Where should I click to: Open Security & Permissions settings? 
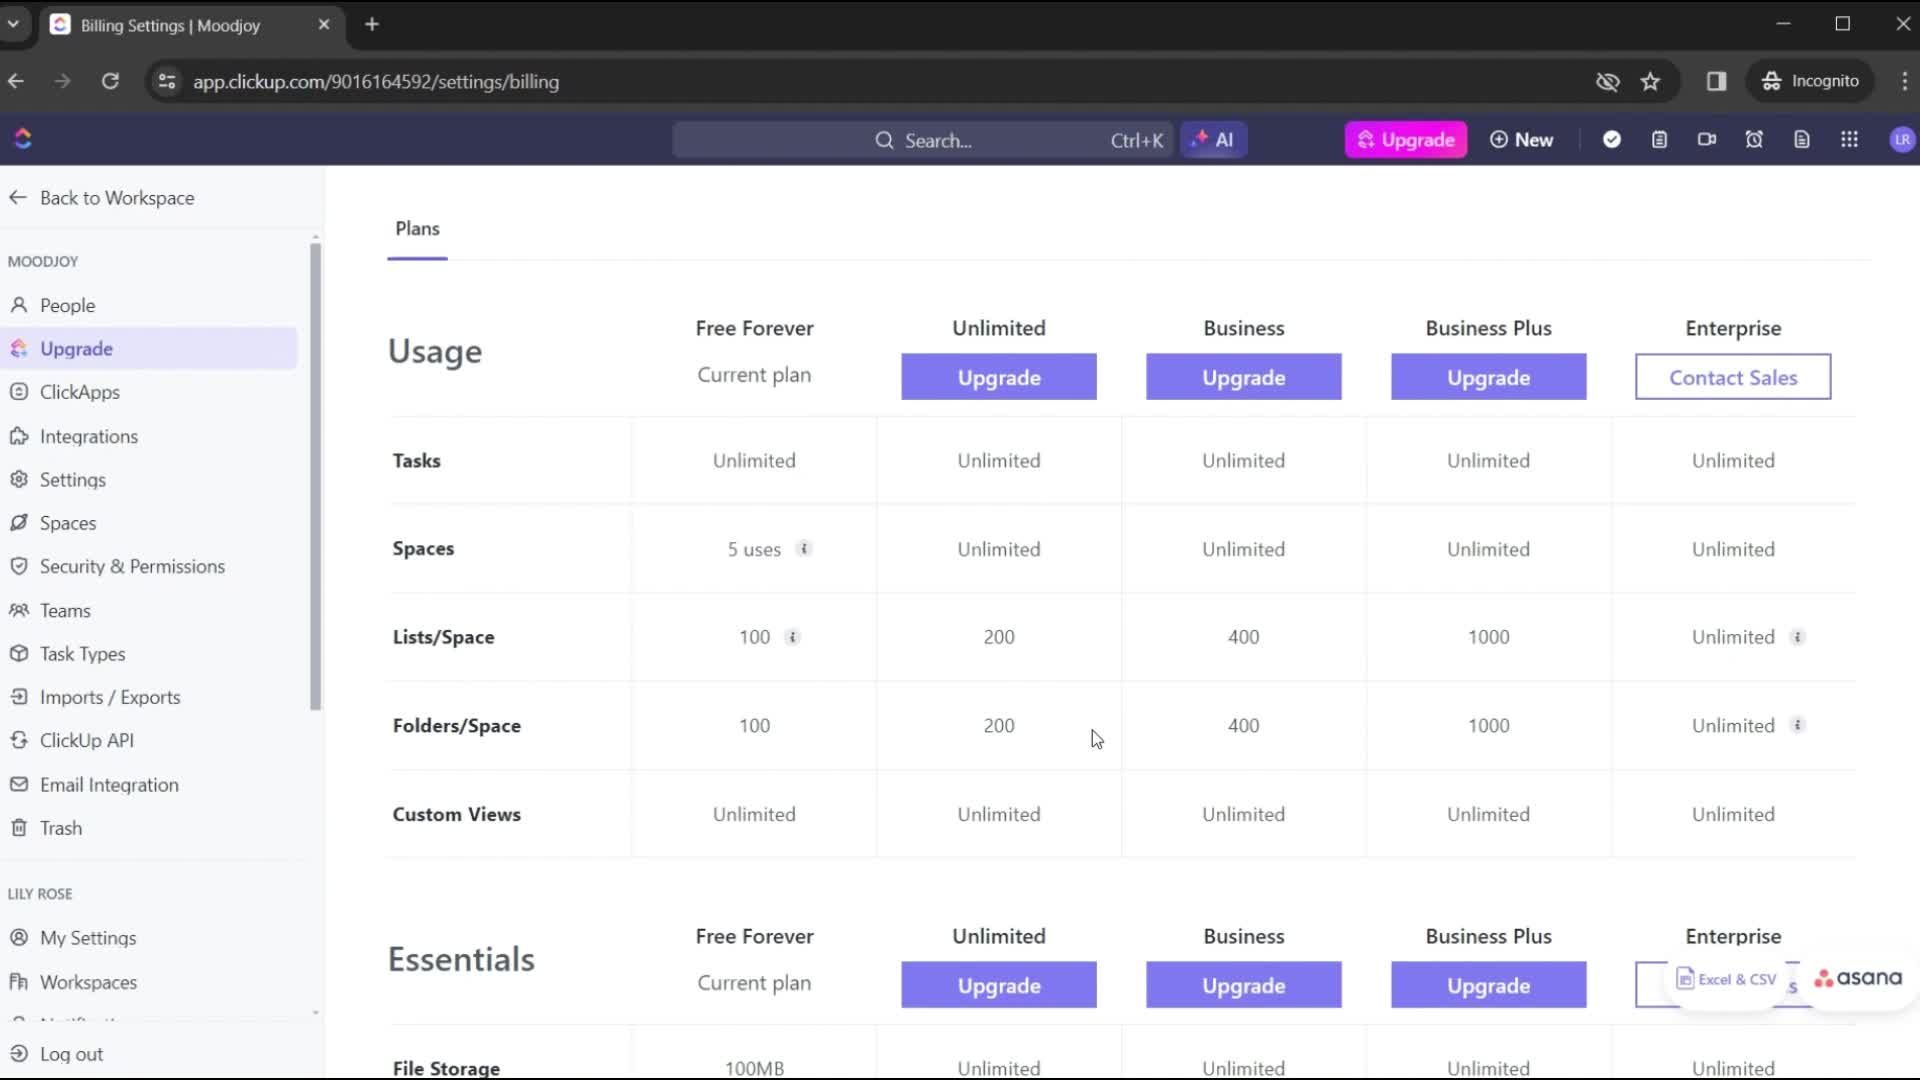point(150,567)
